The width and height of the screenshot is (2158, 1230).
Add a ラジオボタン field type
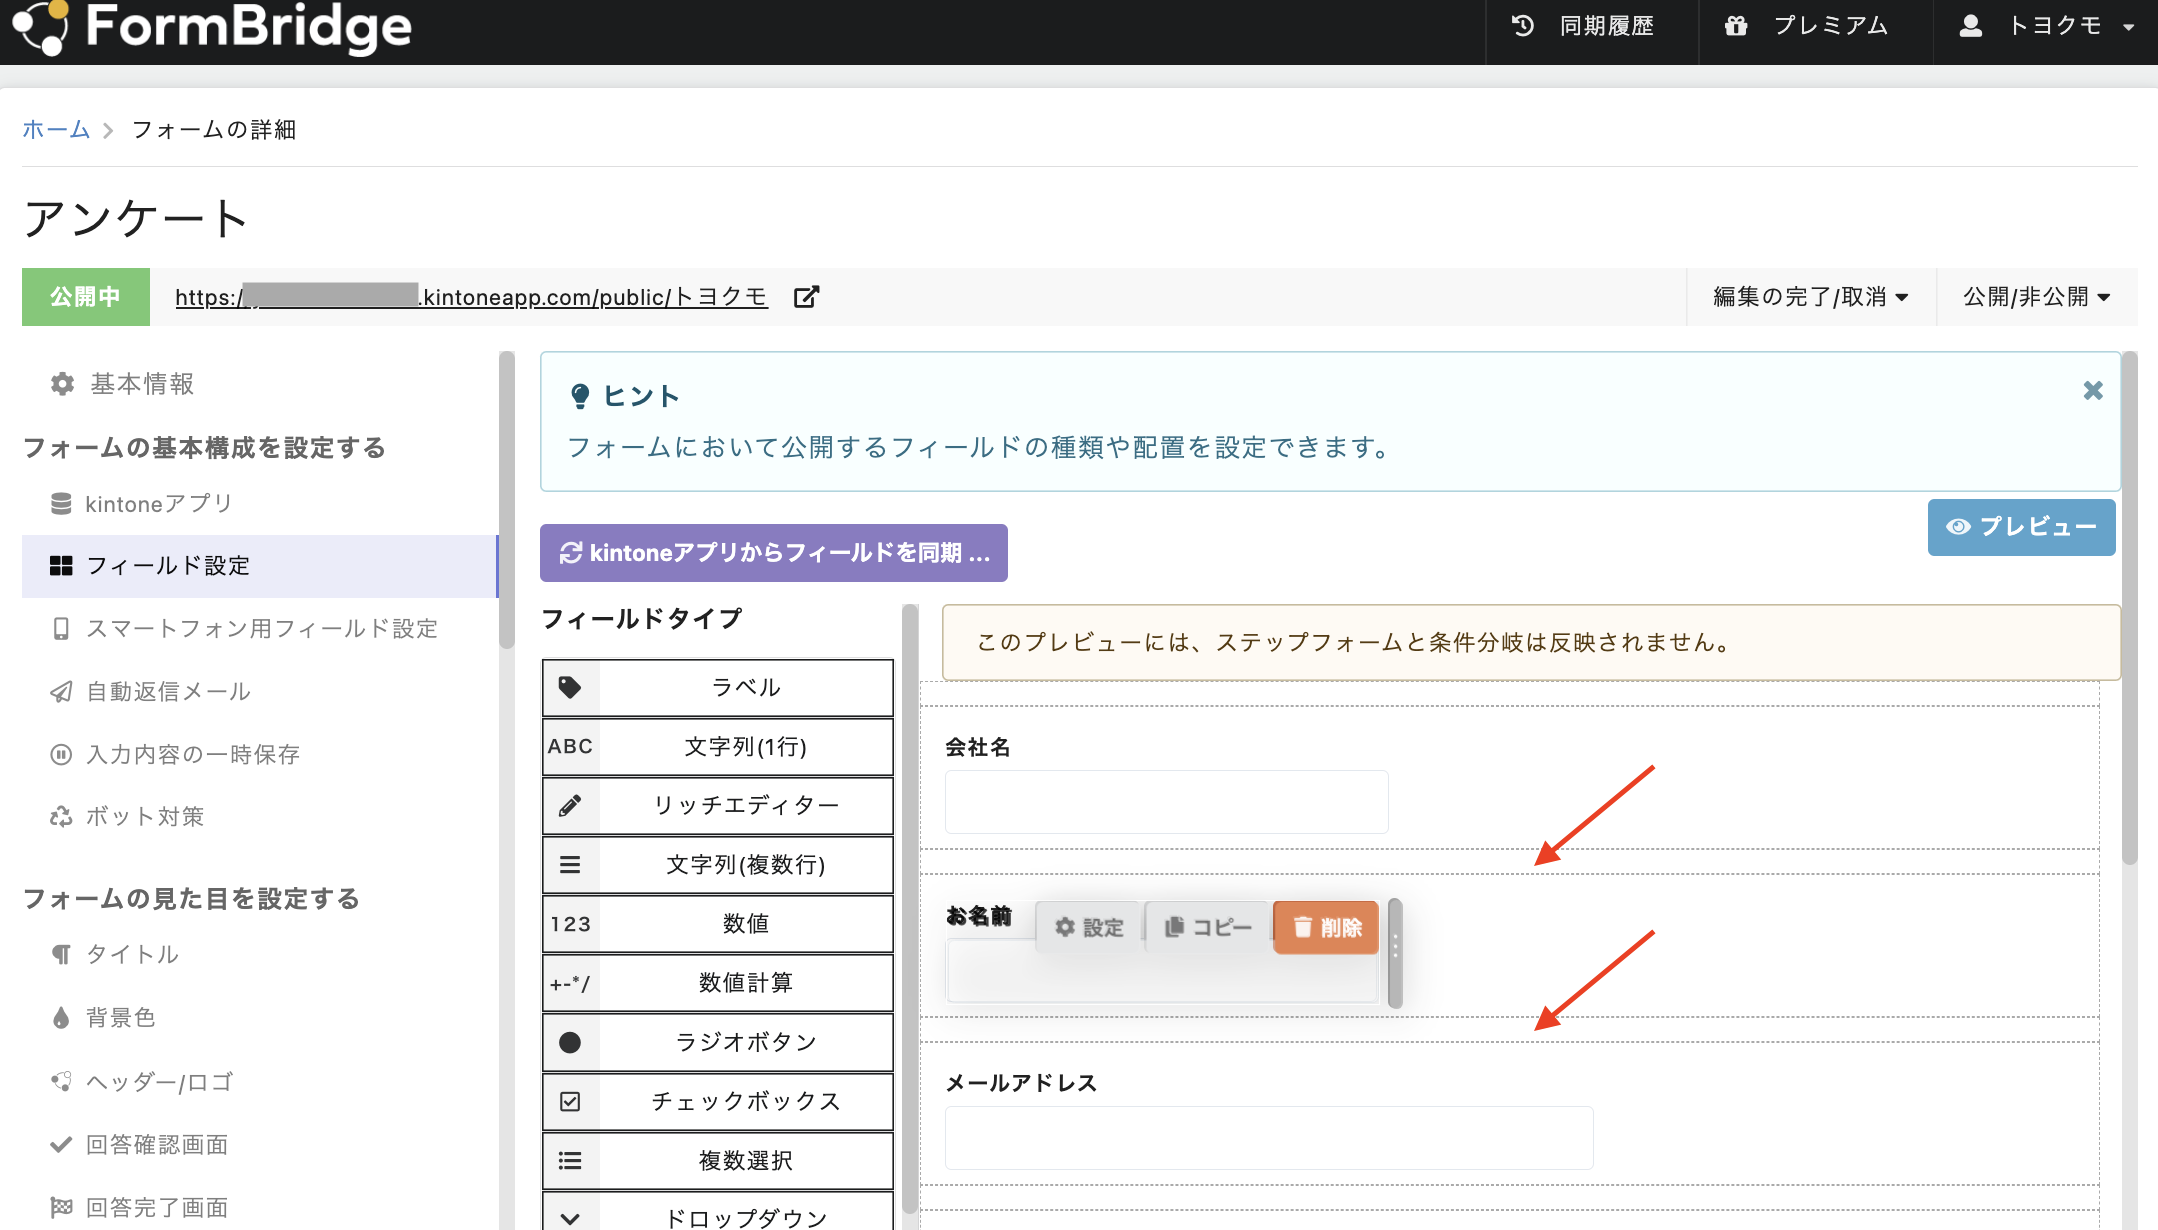point(718,1042)
